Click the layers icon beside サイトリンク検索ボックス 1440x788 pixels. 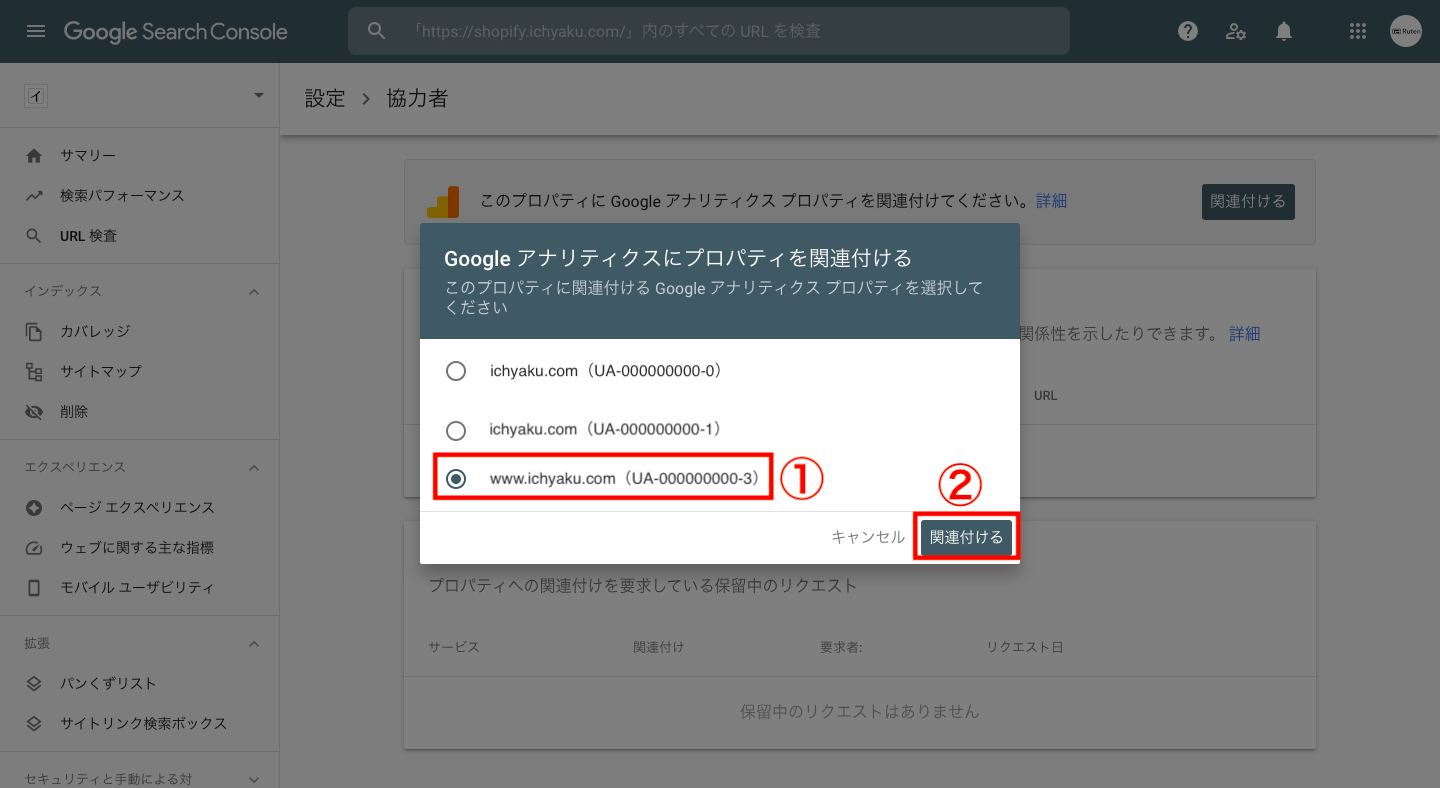tap(34, 724)
